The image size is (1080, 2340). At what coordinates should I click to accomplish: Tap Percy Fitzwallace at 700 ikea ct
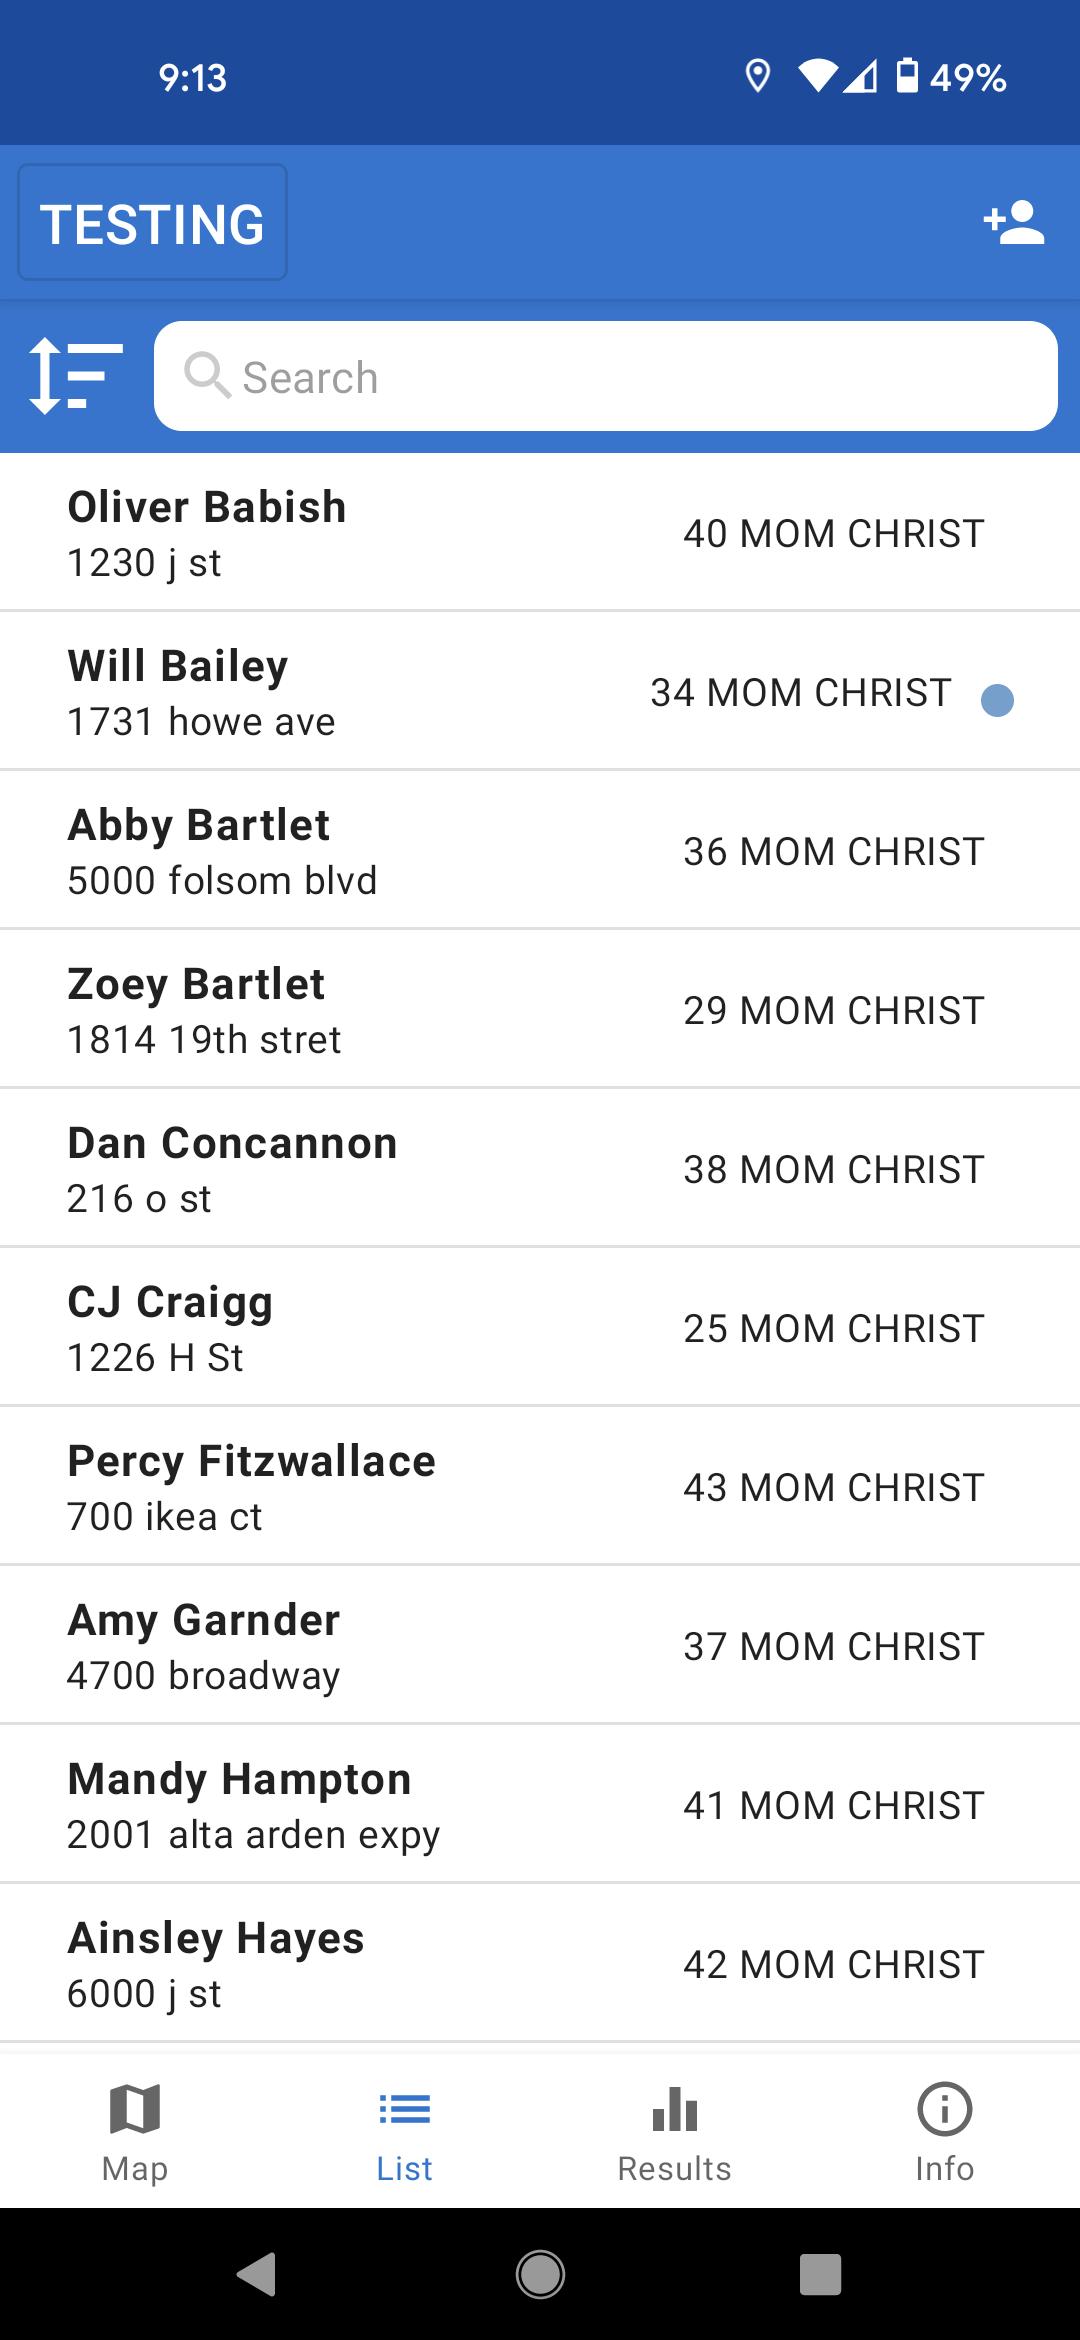[540, 1487]
